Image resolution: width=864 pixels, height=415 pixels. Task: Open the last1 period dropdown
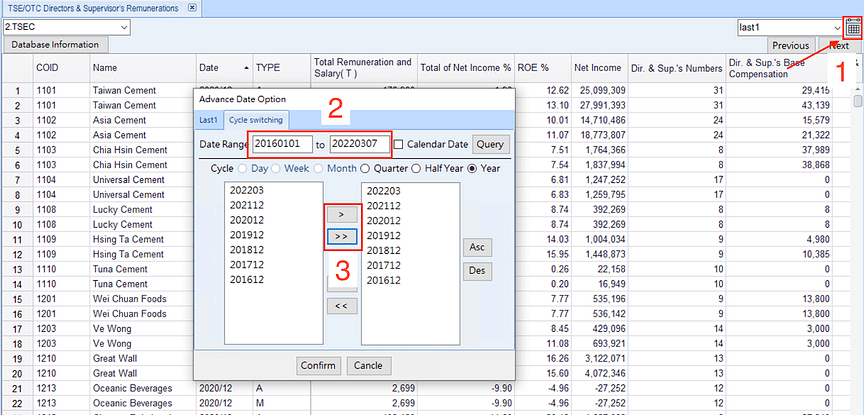pos(790,27)
